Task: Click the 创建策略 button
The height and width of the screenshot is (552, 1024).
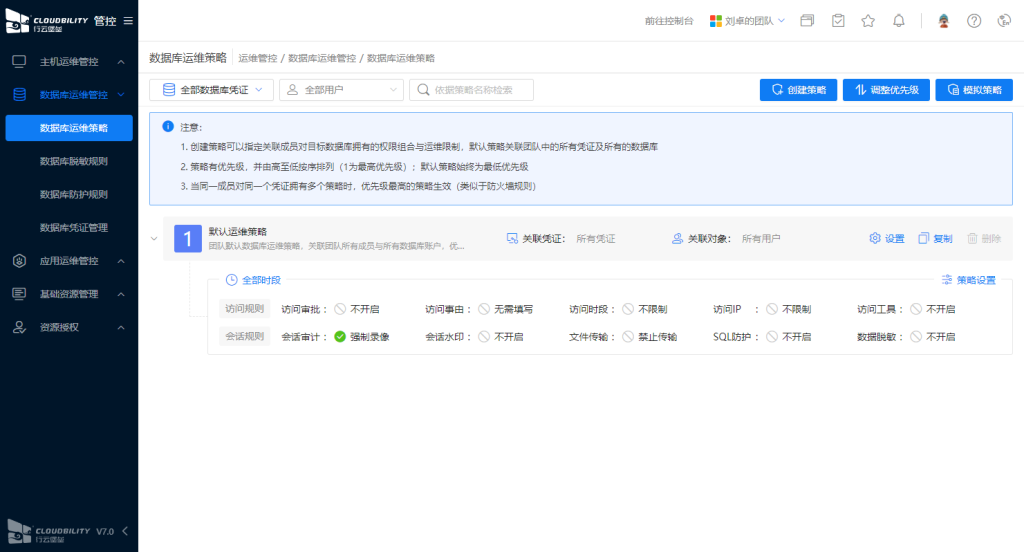Action: 797,90
